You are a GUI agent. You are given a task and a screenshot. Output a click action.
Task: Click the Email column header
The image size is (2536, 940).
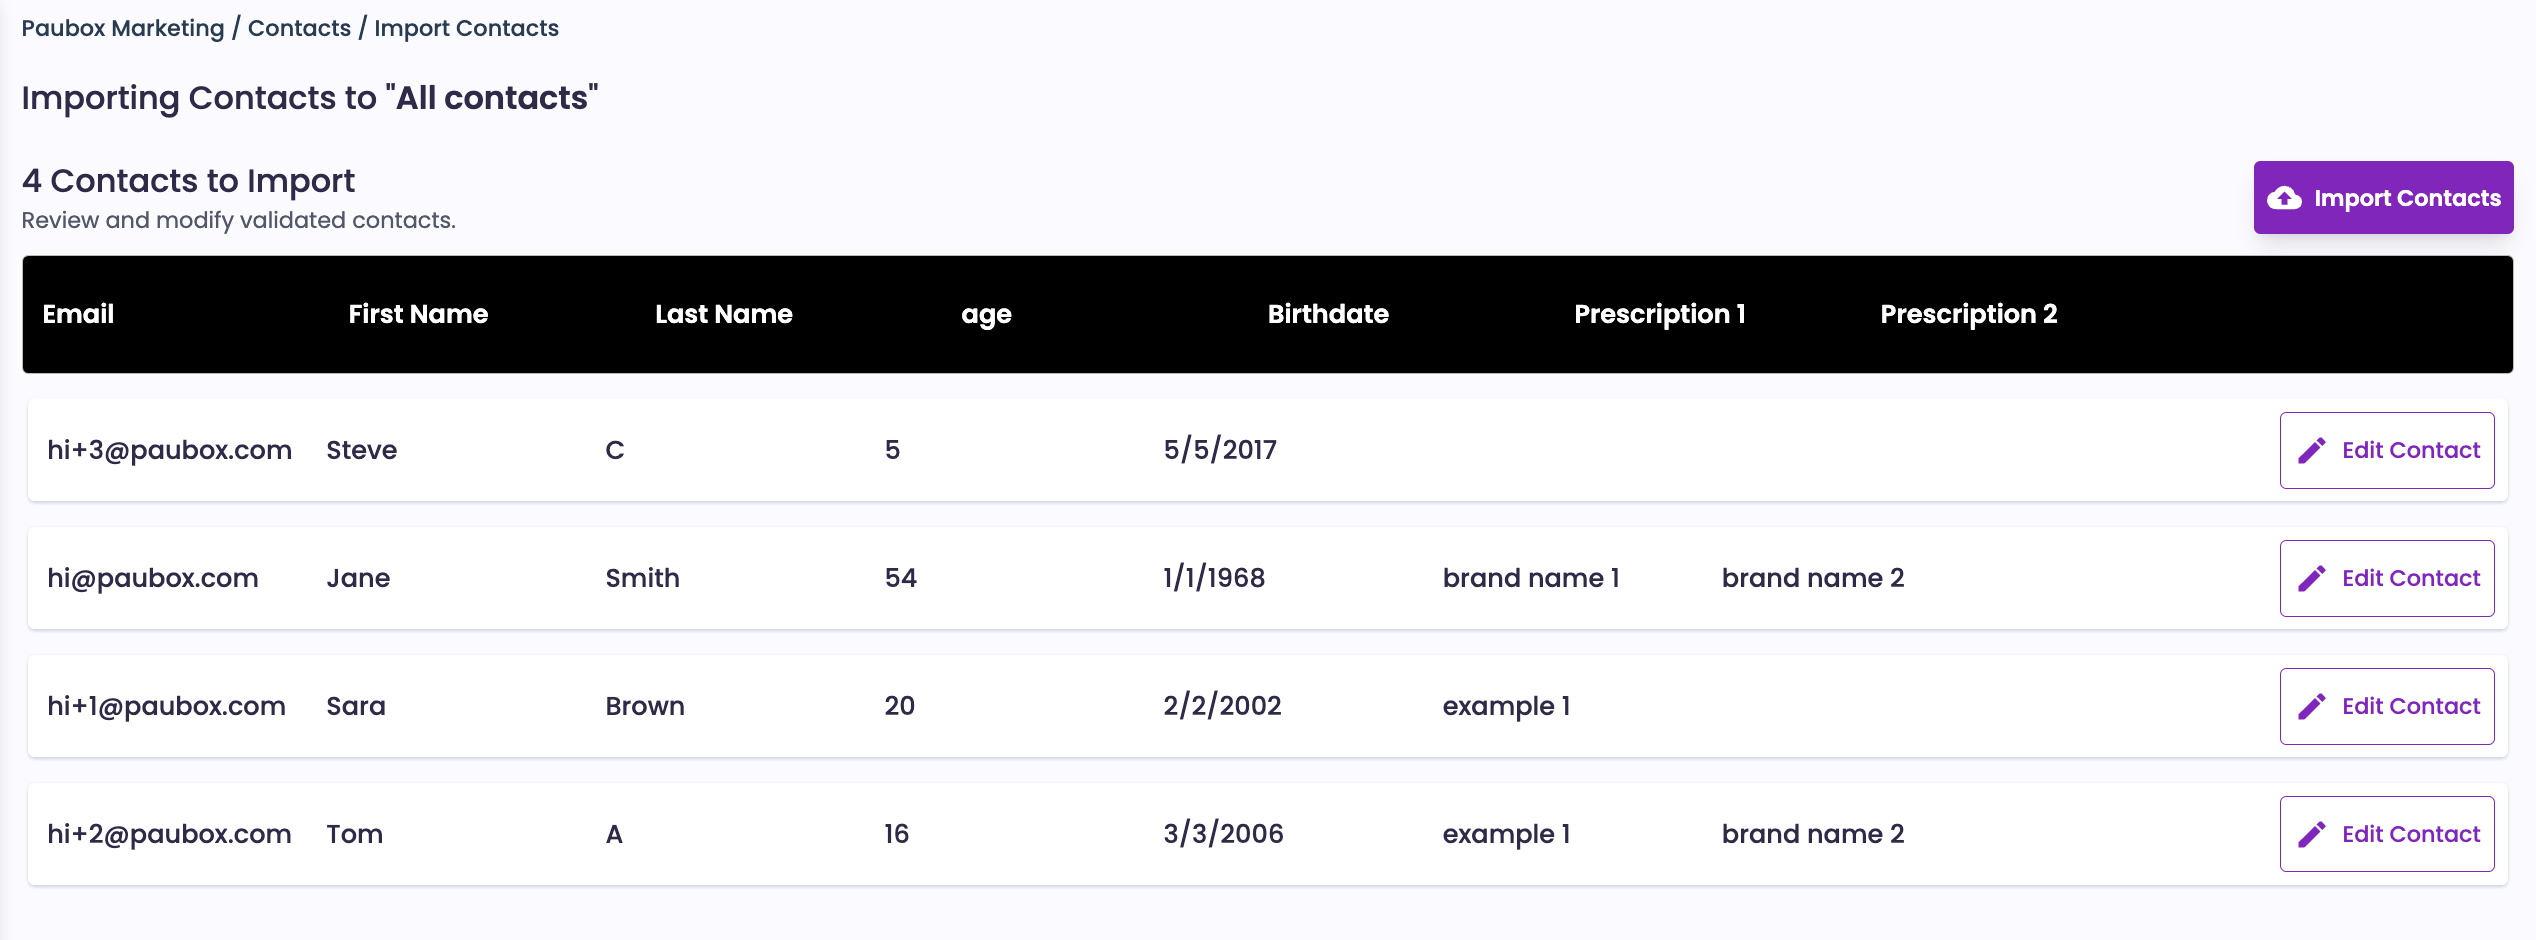(x=78, y=314)
